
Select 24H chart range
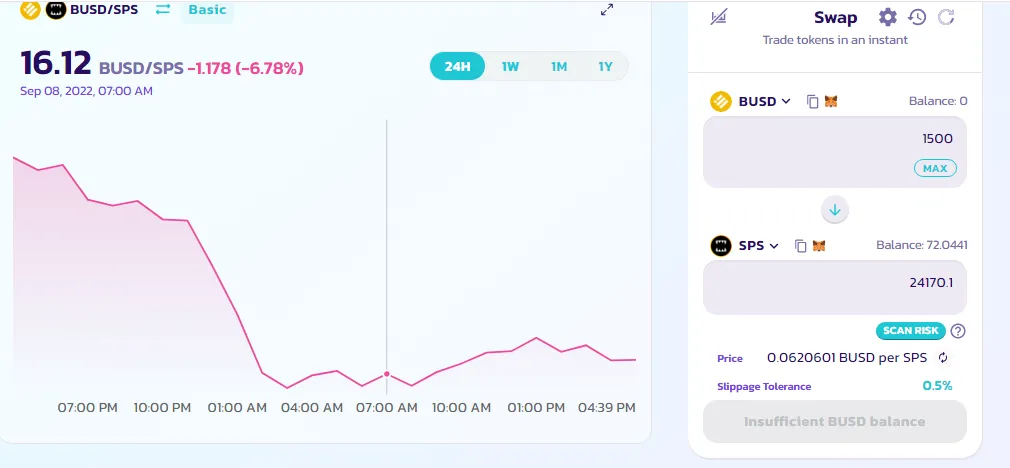(457, 66)
